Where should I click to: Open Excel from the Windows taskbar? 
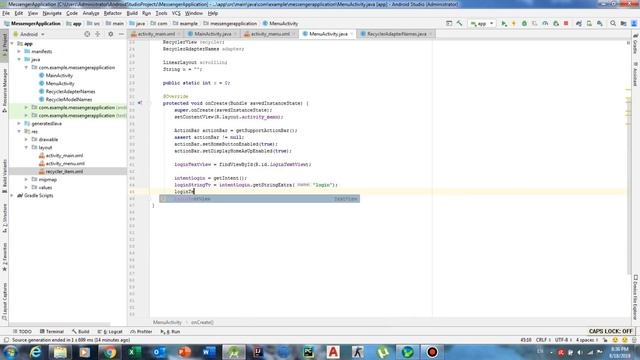point(134,352)
